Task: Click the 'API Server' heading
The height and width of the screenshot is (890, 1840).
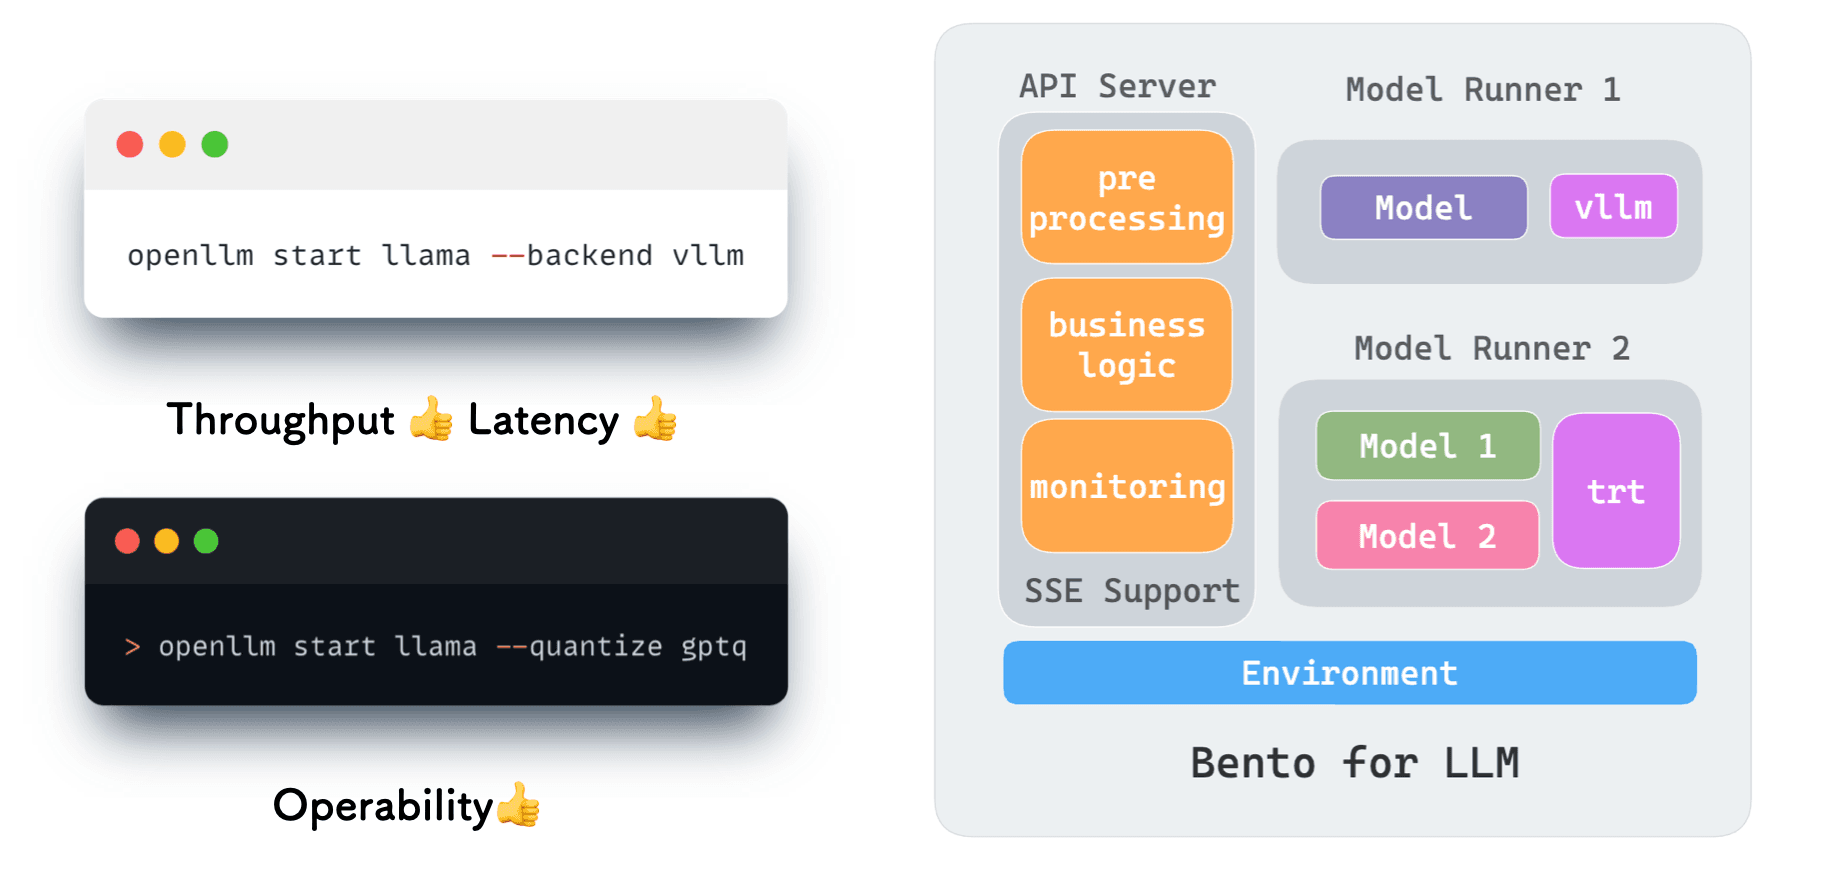Action: [1118, 86]
